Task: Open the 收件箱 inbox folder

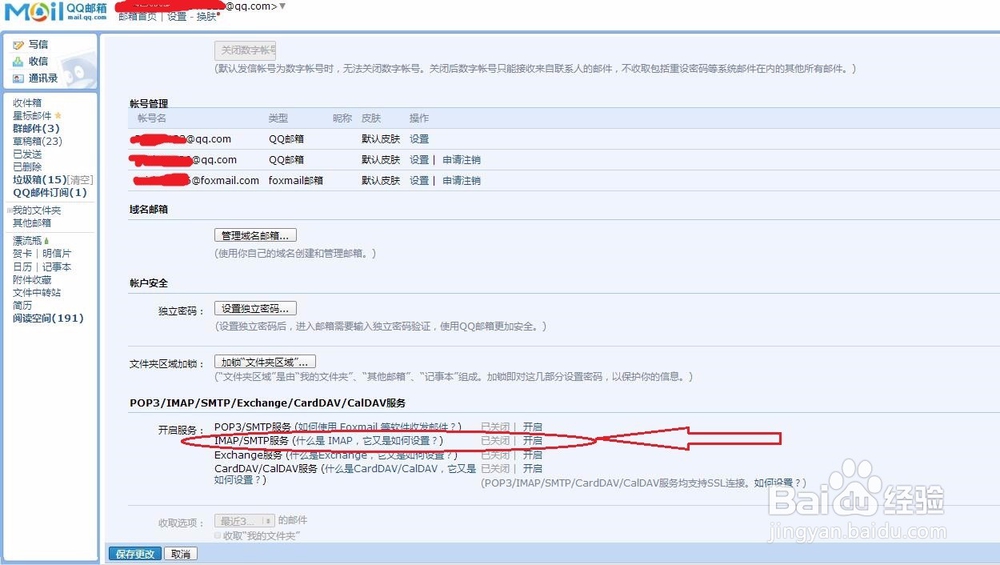Action: click(27, 103)
